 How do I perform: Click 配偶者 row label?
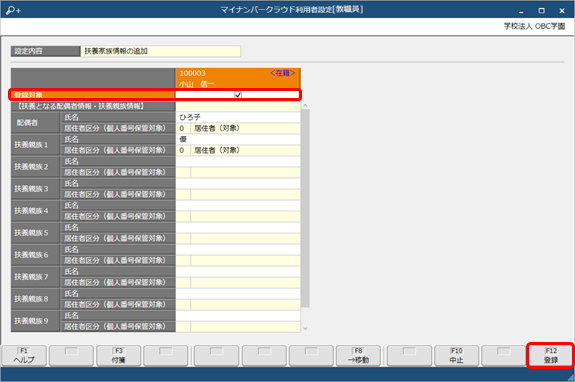coord(35,123)
